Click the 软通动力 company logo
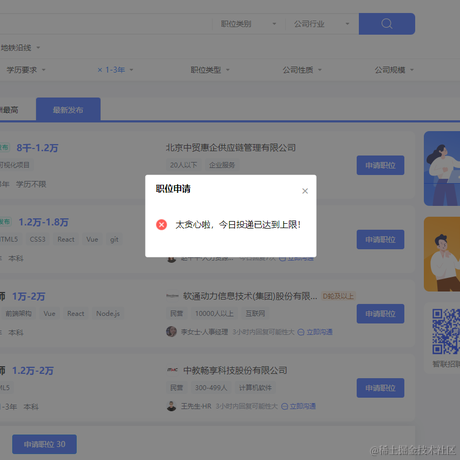Viewport: 460px width, 460px height. (x=172, y=296)
